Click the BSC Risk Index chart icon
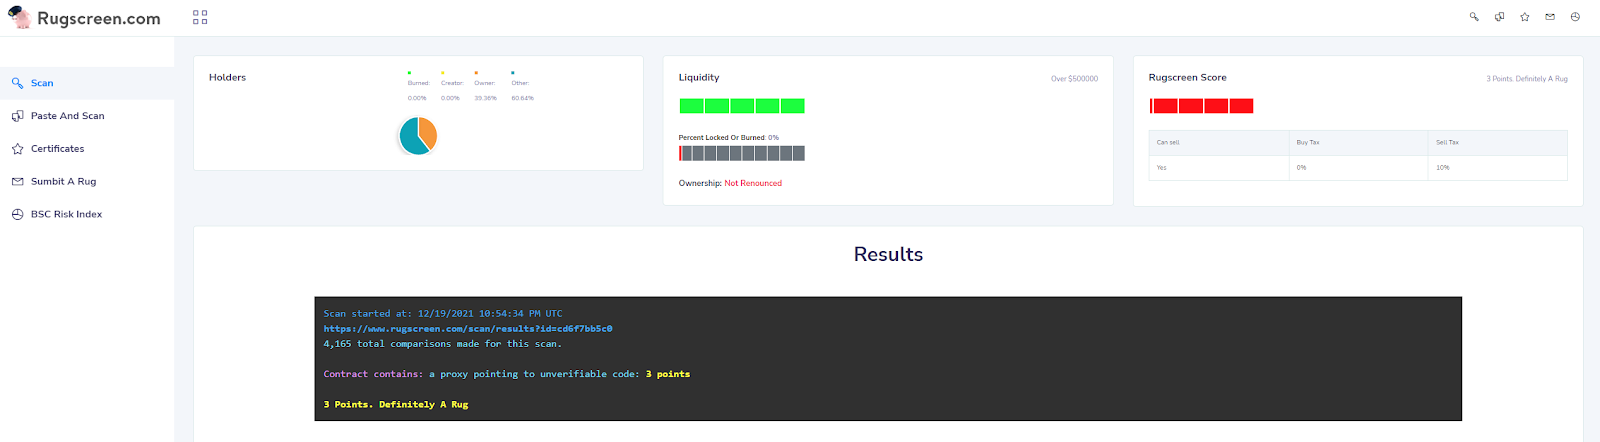 [x=17, y=214]
